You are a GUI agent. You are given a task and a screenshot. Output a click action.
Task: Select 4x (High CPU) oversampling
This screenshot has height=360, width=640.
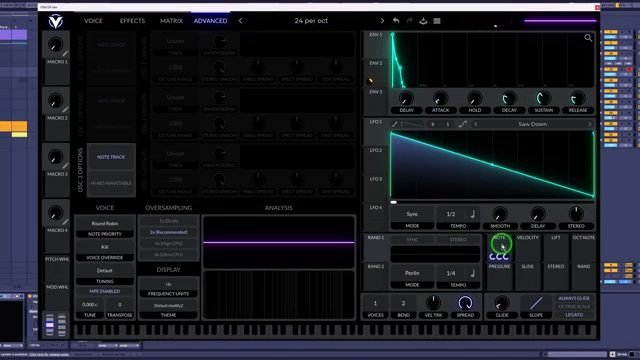click(x=169, y=243)
